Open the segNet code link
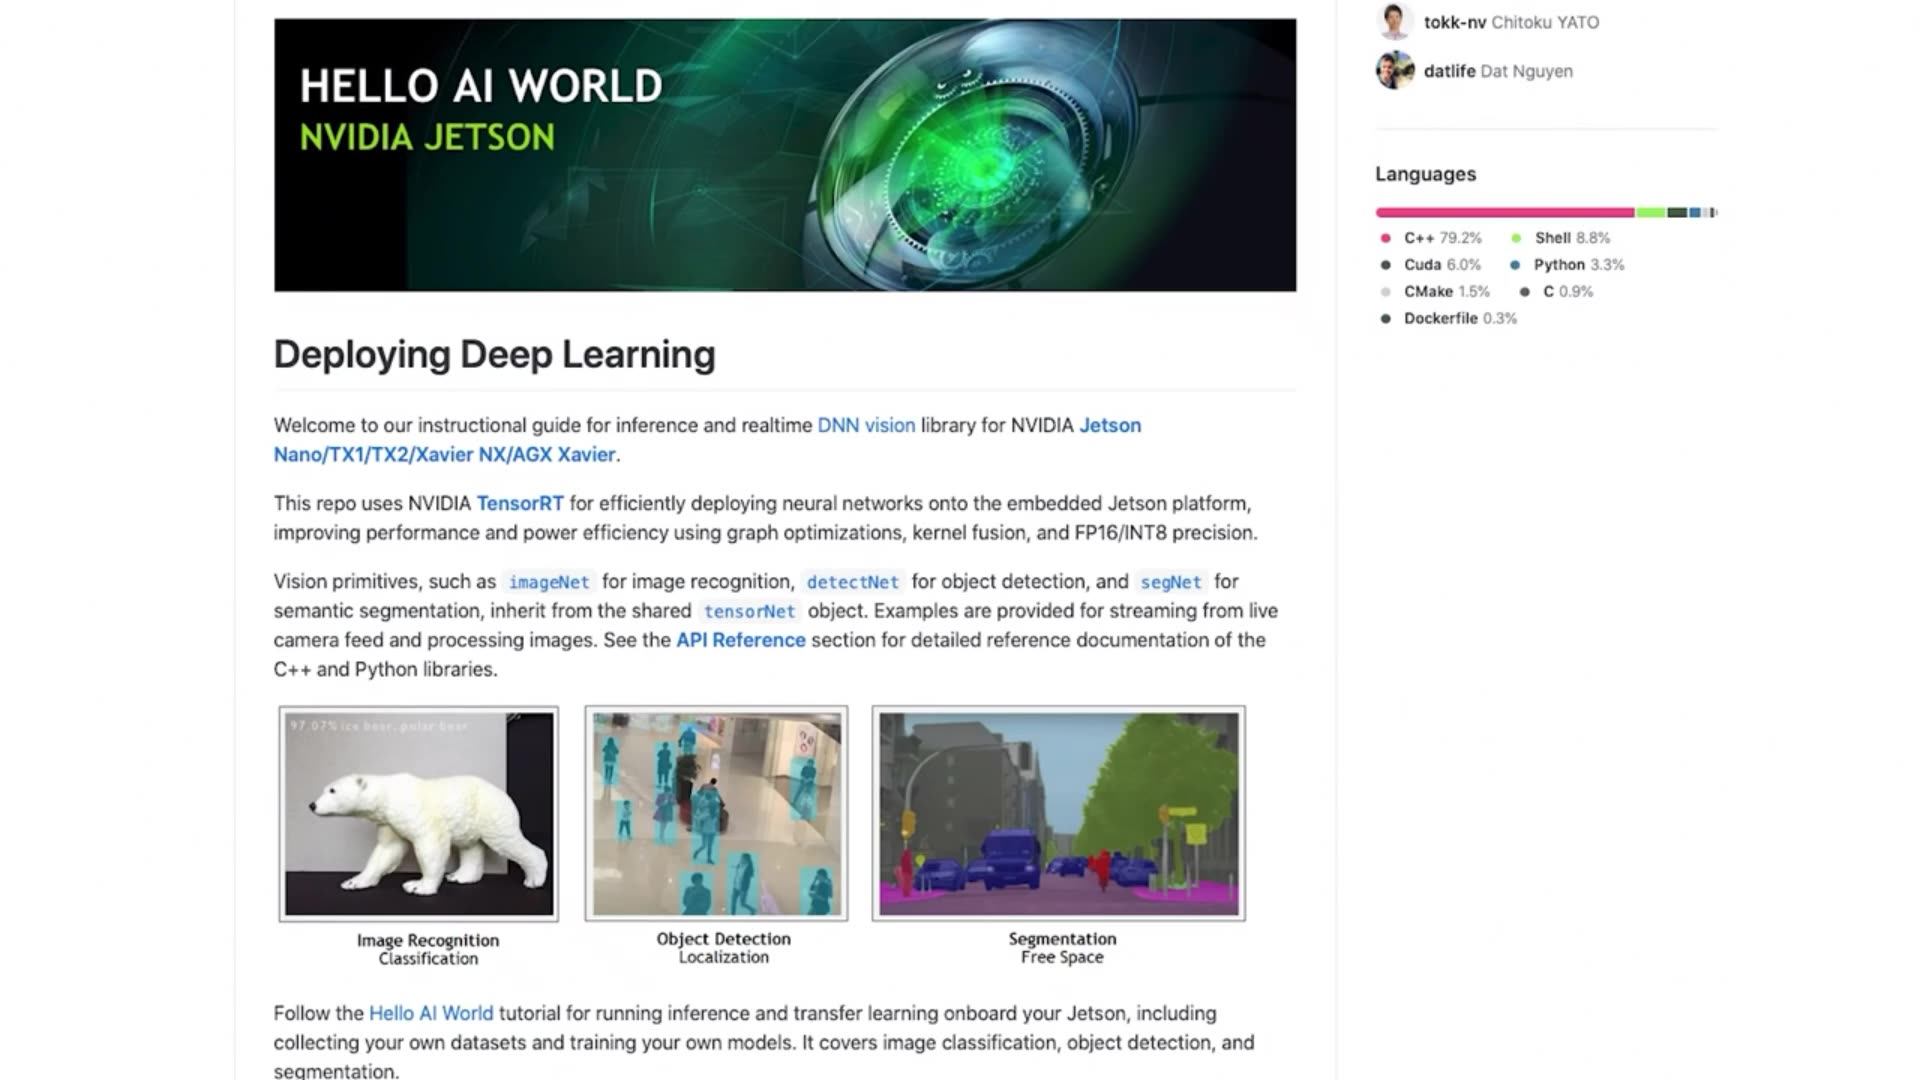The width and height of the screenshot is (1920, 1080). 1170,582
